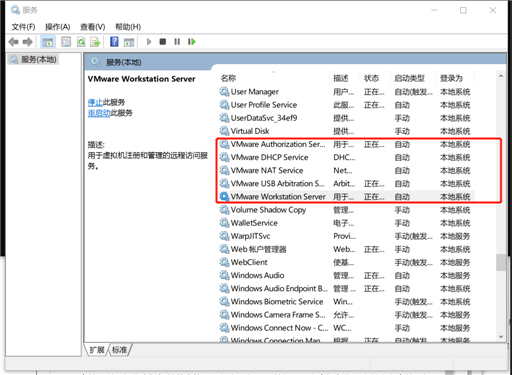Pause the service with the pause icon
The width and height of the screenshot is (512, 375).
177,42
